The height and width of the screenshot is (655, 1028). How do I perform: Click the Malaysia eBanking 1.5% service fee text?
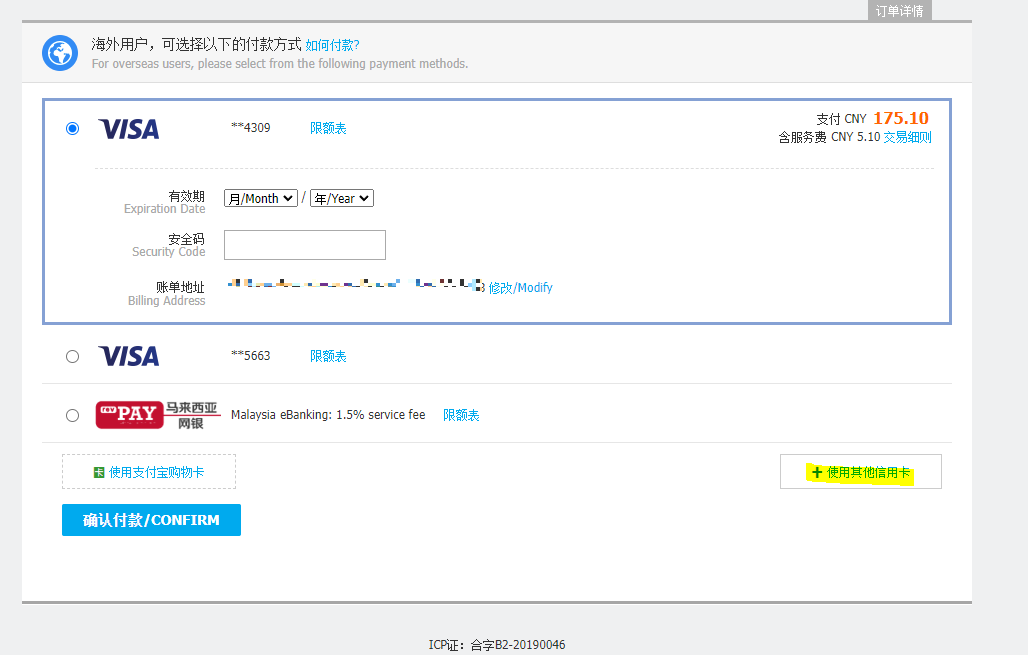[328, 414]
